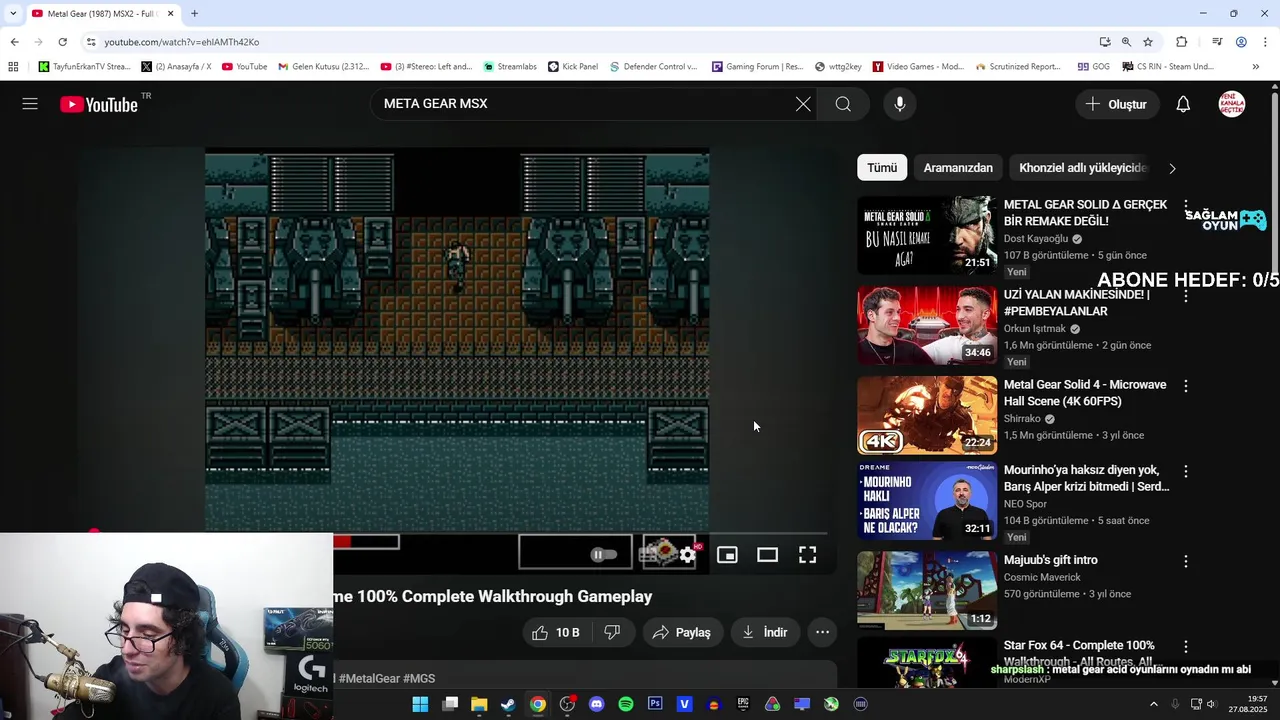Open Majuub's gift intro video title
This screenshot has height=720, width=1280.
[x=1050, y=560]
